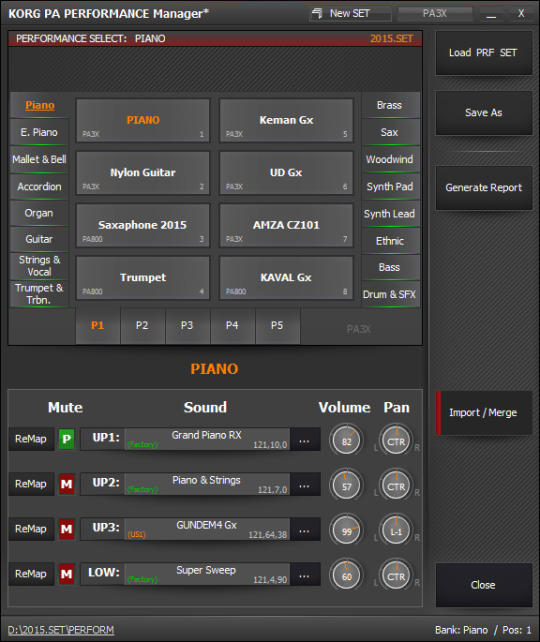Toggle UP2 mute button
Image resolution: width=540 pixels, height=642 pixels.
click(66, 484)
